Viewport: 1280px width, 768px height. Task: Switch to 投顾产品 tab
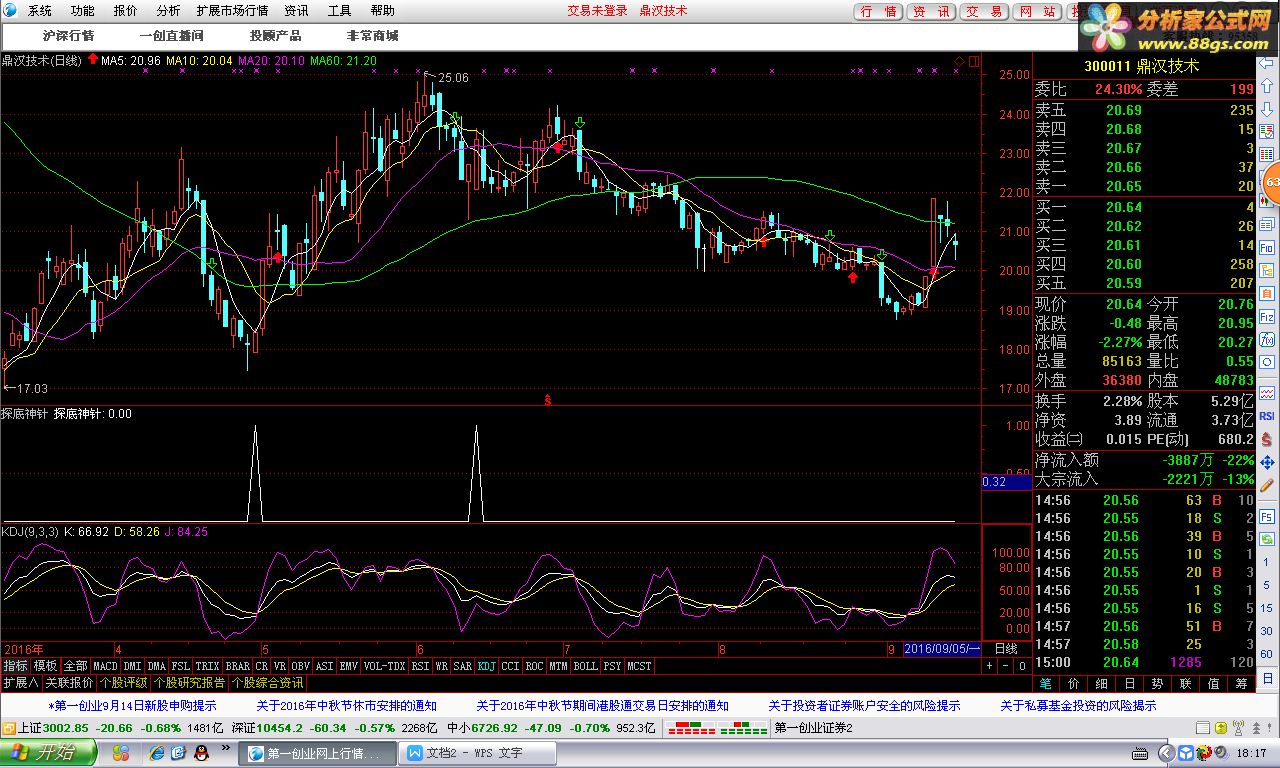[x=276, y=36]
